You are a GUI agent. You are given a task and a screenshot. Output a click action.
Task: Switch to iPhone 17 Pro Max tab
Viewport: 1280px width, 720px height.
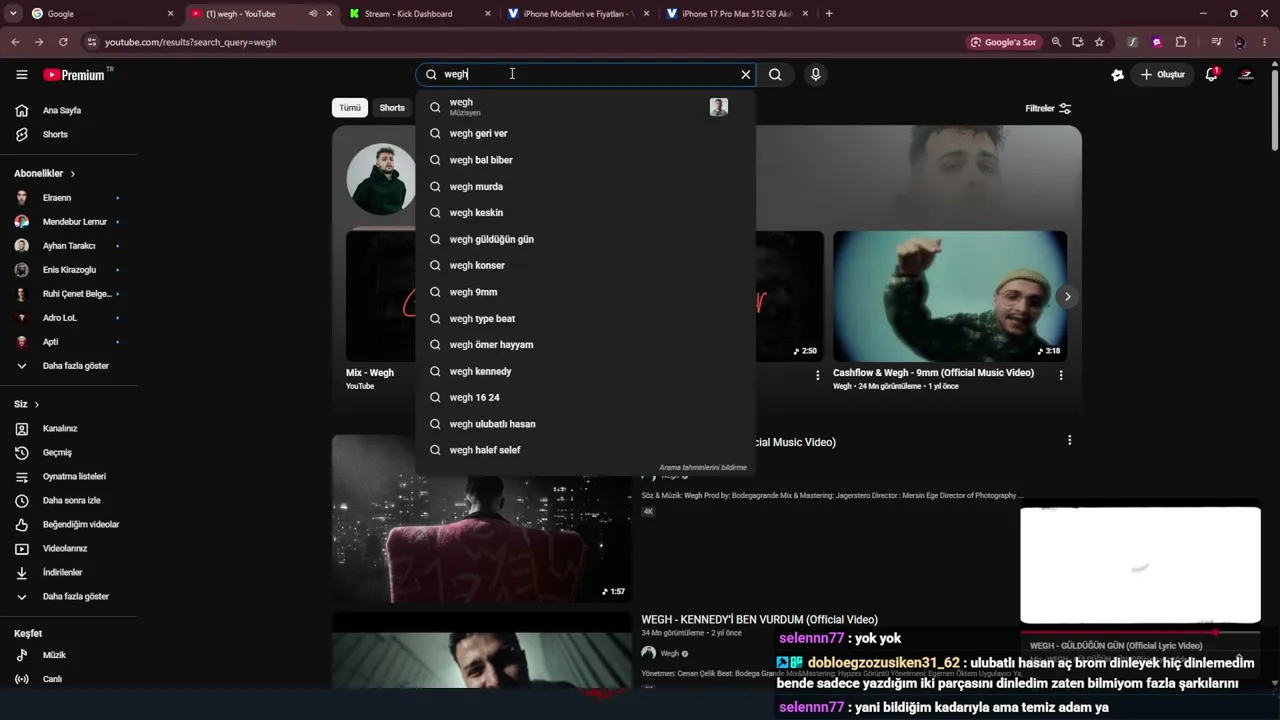point(735,14)
